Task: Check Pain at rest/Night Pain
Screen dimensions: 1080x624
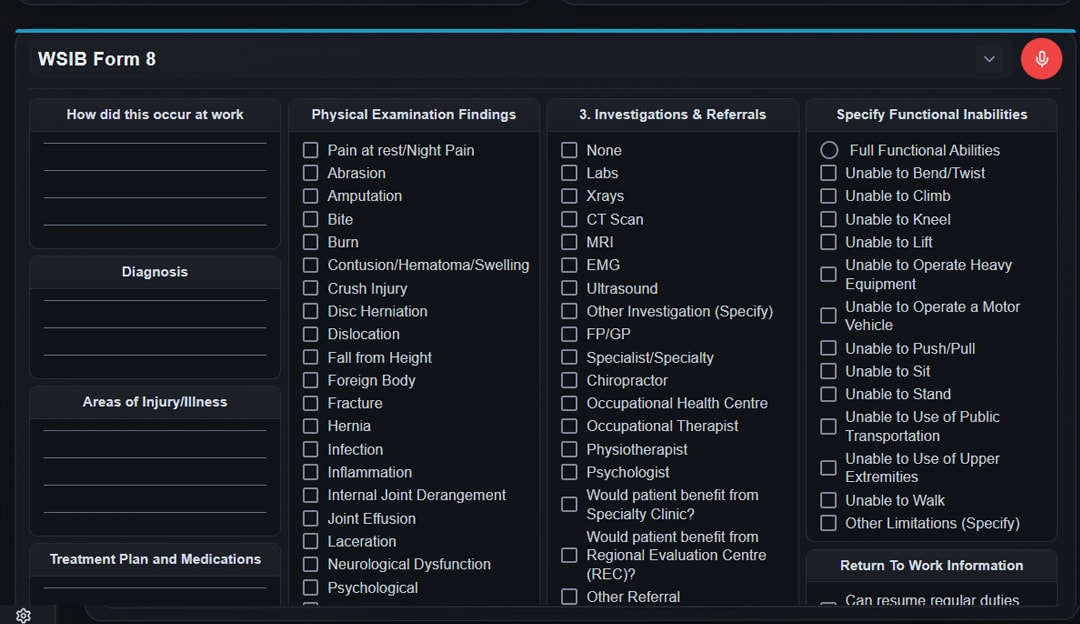Action: click(311, 150)
